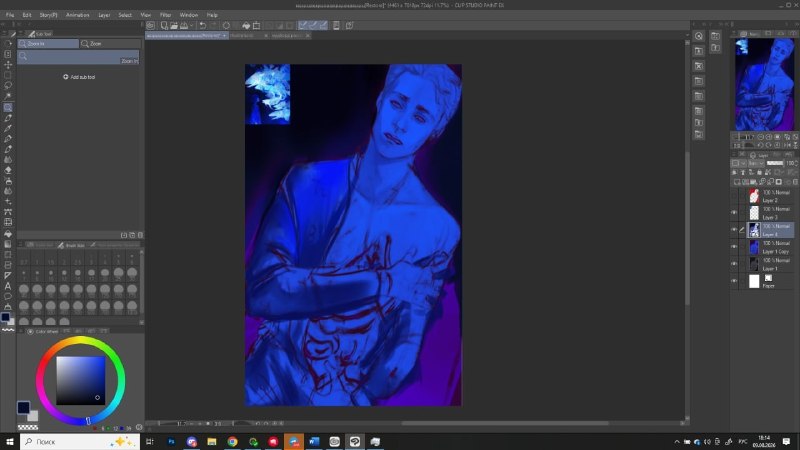Select the Text tool in toolbox
Viewport: 800px width, 450px height.
click(x=8, y=286)
